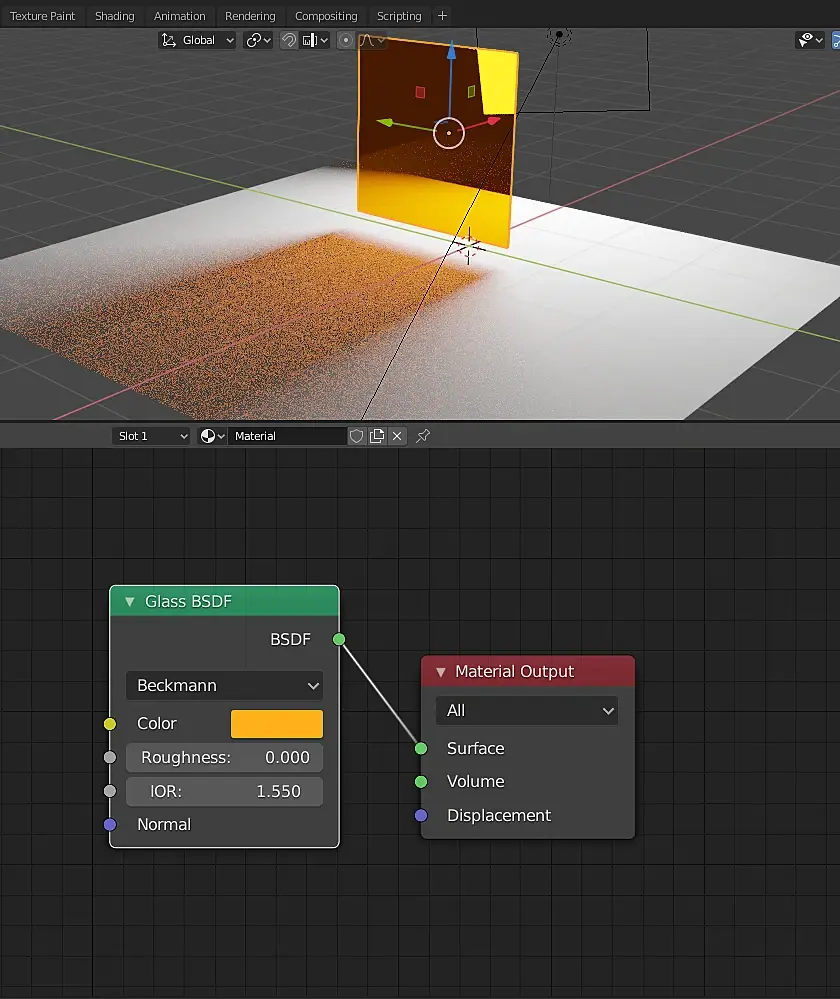Click the orange Color swatch in Glass BSDF
The height and width of the screenshot is (999, 840).
coord(277,724)
